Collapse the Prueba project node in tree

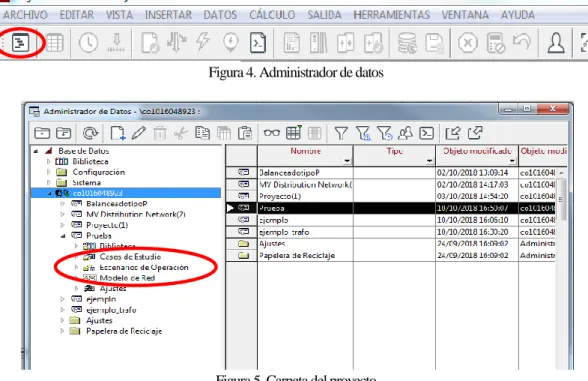click(x=63, y=236)
